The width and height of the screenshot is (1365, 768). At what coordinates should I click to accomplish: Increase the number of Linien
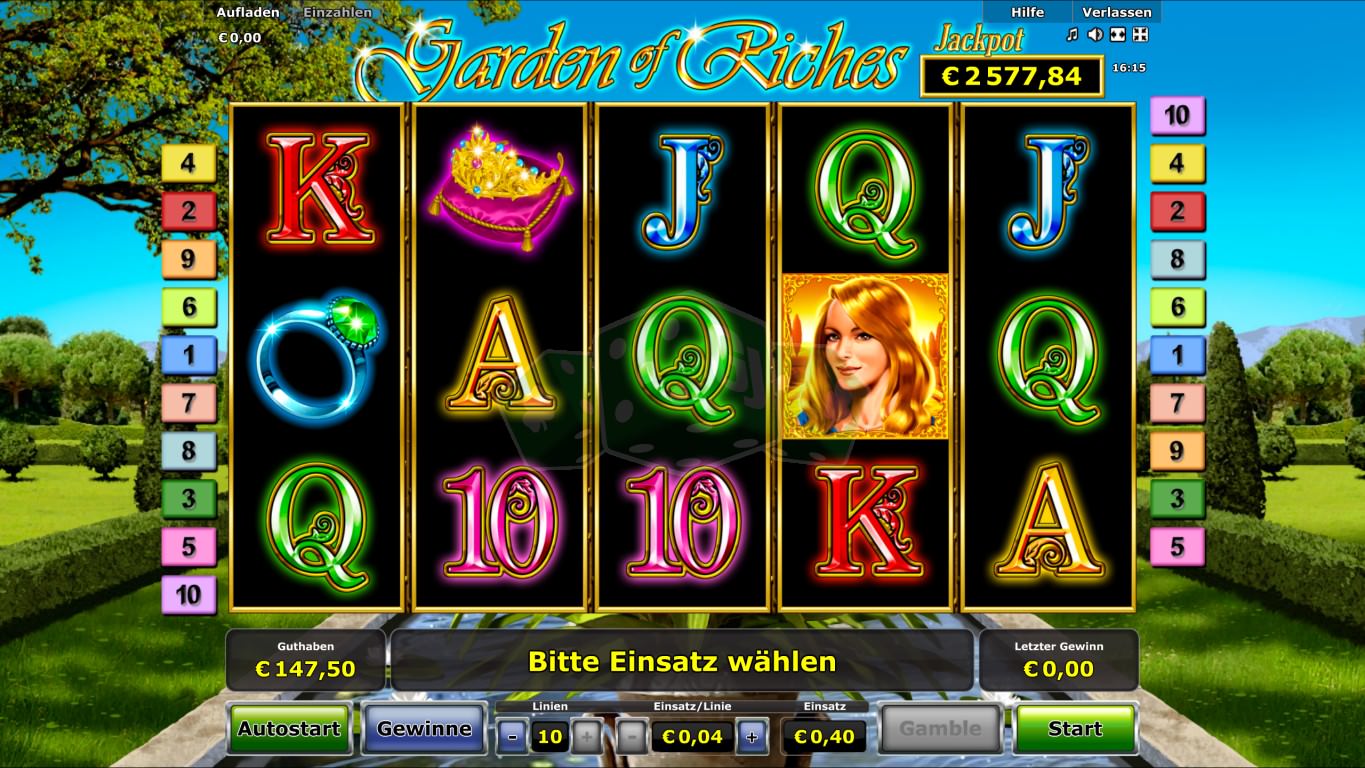[x=587, y=738]
